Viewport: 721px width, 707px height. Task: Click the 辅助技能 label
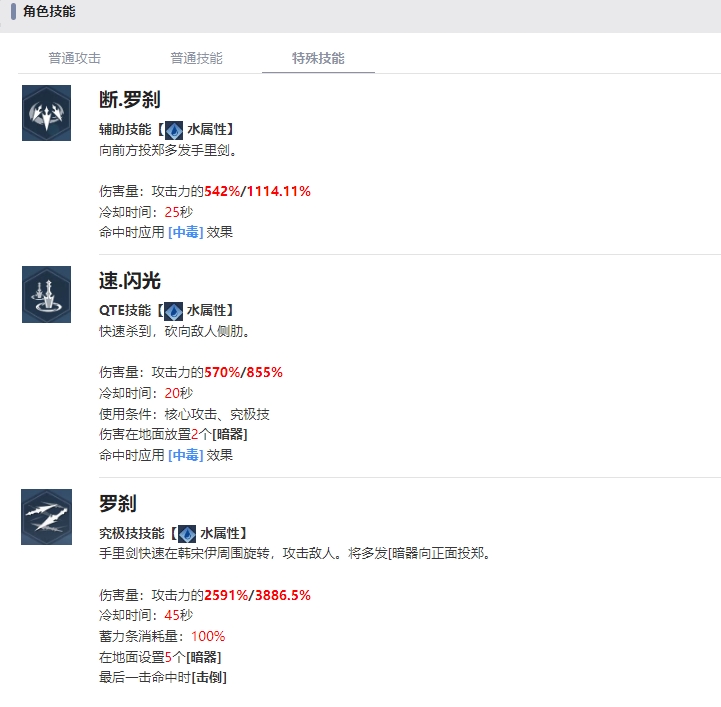click(x=125, y=130)
